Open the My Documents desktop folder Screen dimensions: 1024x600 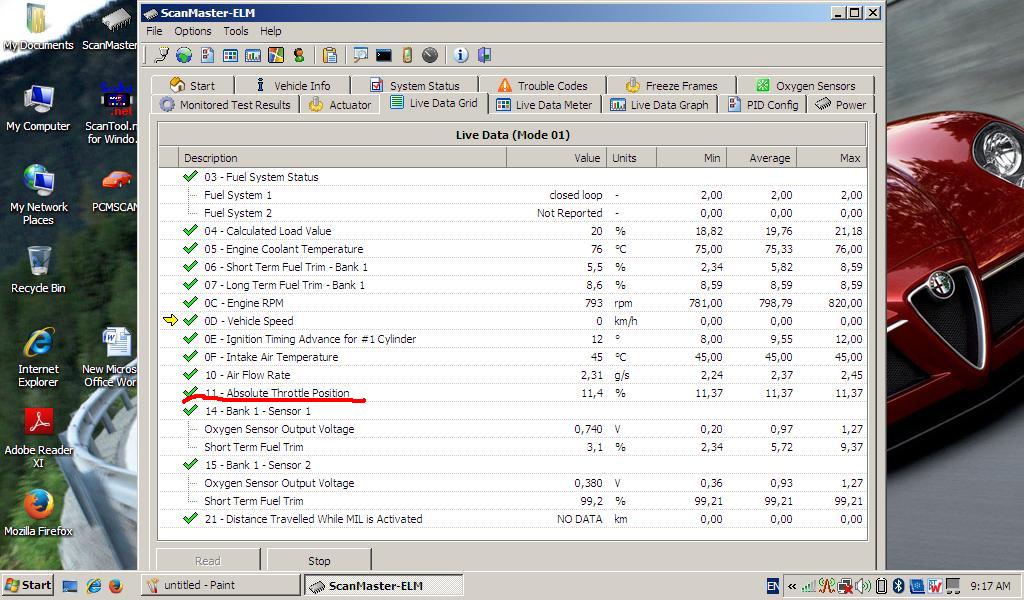(38, 27)
